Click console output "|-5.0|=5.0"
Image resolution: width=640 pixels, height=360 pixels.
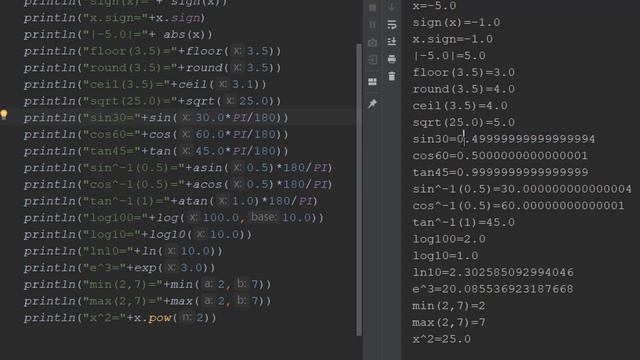449,56
